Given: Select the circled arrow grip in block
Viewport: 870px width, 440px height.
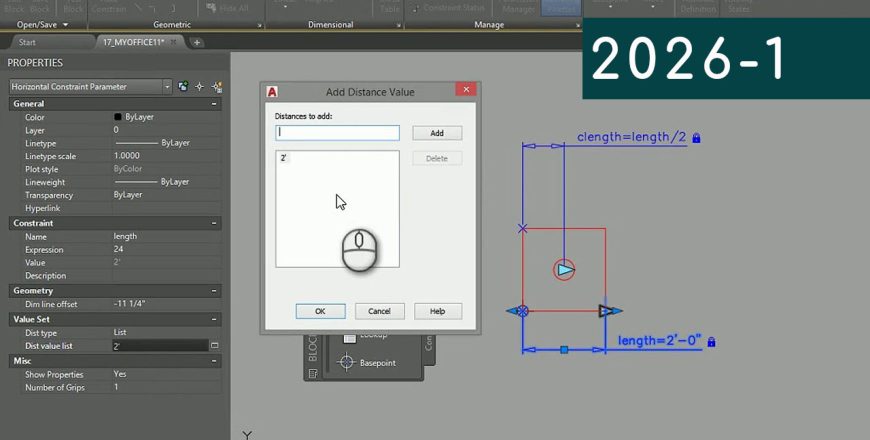Looking at the screenshot, I should [x=565, y=269].
